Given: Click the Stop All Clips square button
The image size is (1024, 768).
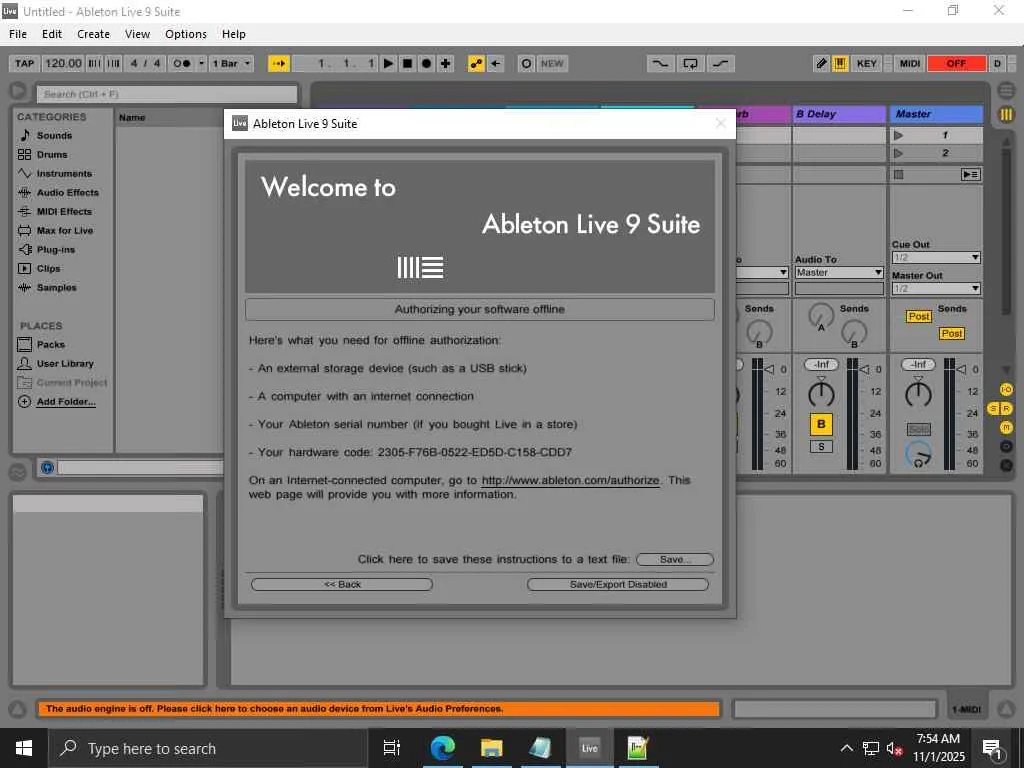Looking at the screenshot, I should coord(899,174).
